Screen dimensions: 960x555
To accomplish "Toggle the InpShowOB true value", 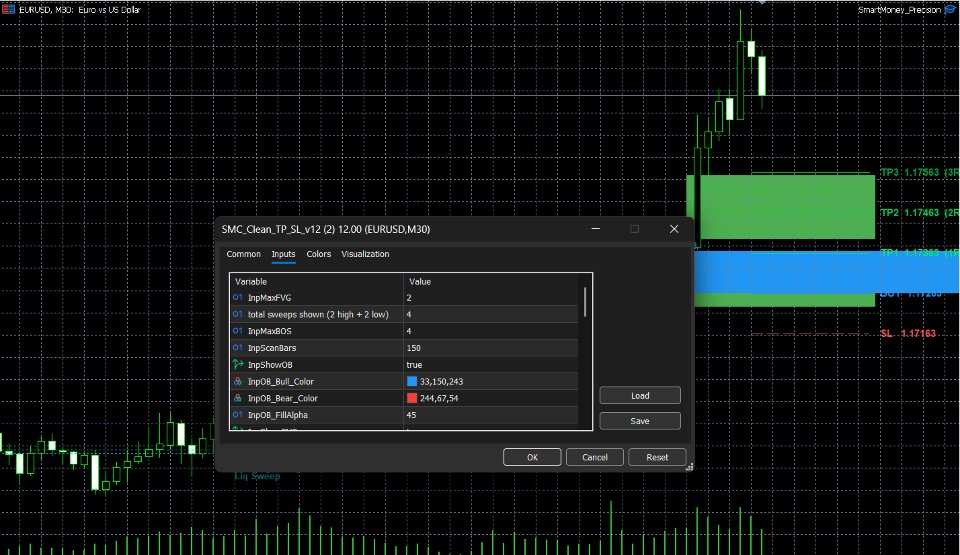I will (414, 364).
